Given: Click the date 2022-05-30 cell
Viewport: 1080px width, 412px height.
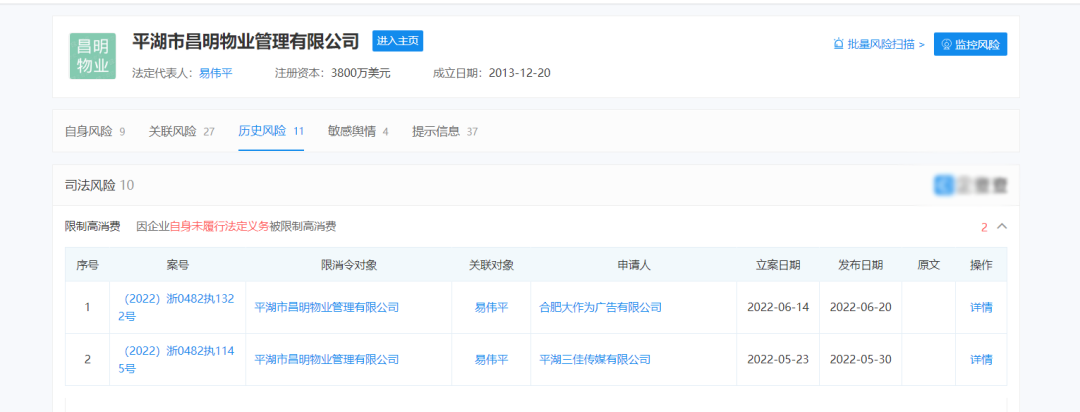Looking at the screenshot, I should click(x=860, y=360).
